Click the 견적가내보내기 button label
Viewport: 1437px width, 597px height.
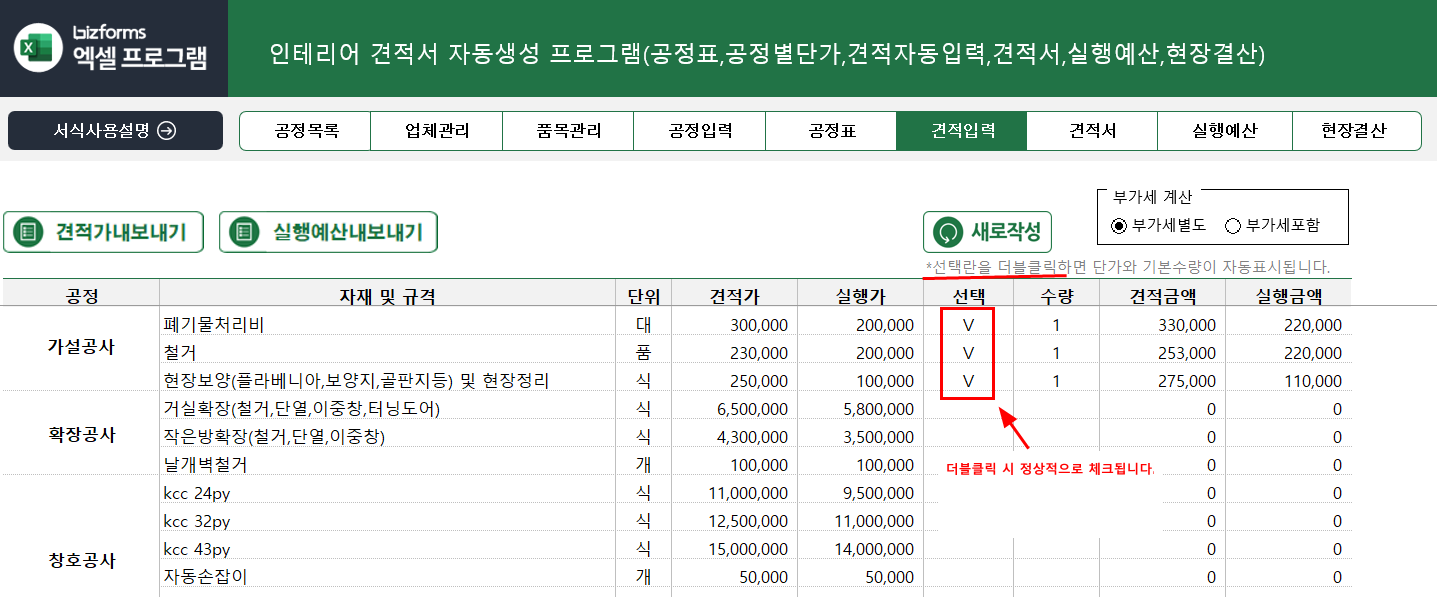pyautogui.click(x=121, y=232)
